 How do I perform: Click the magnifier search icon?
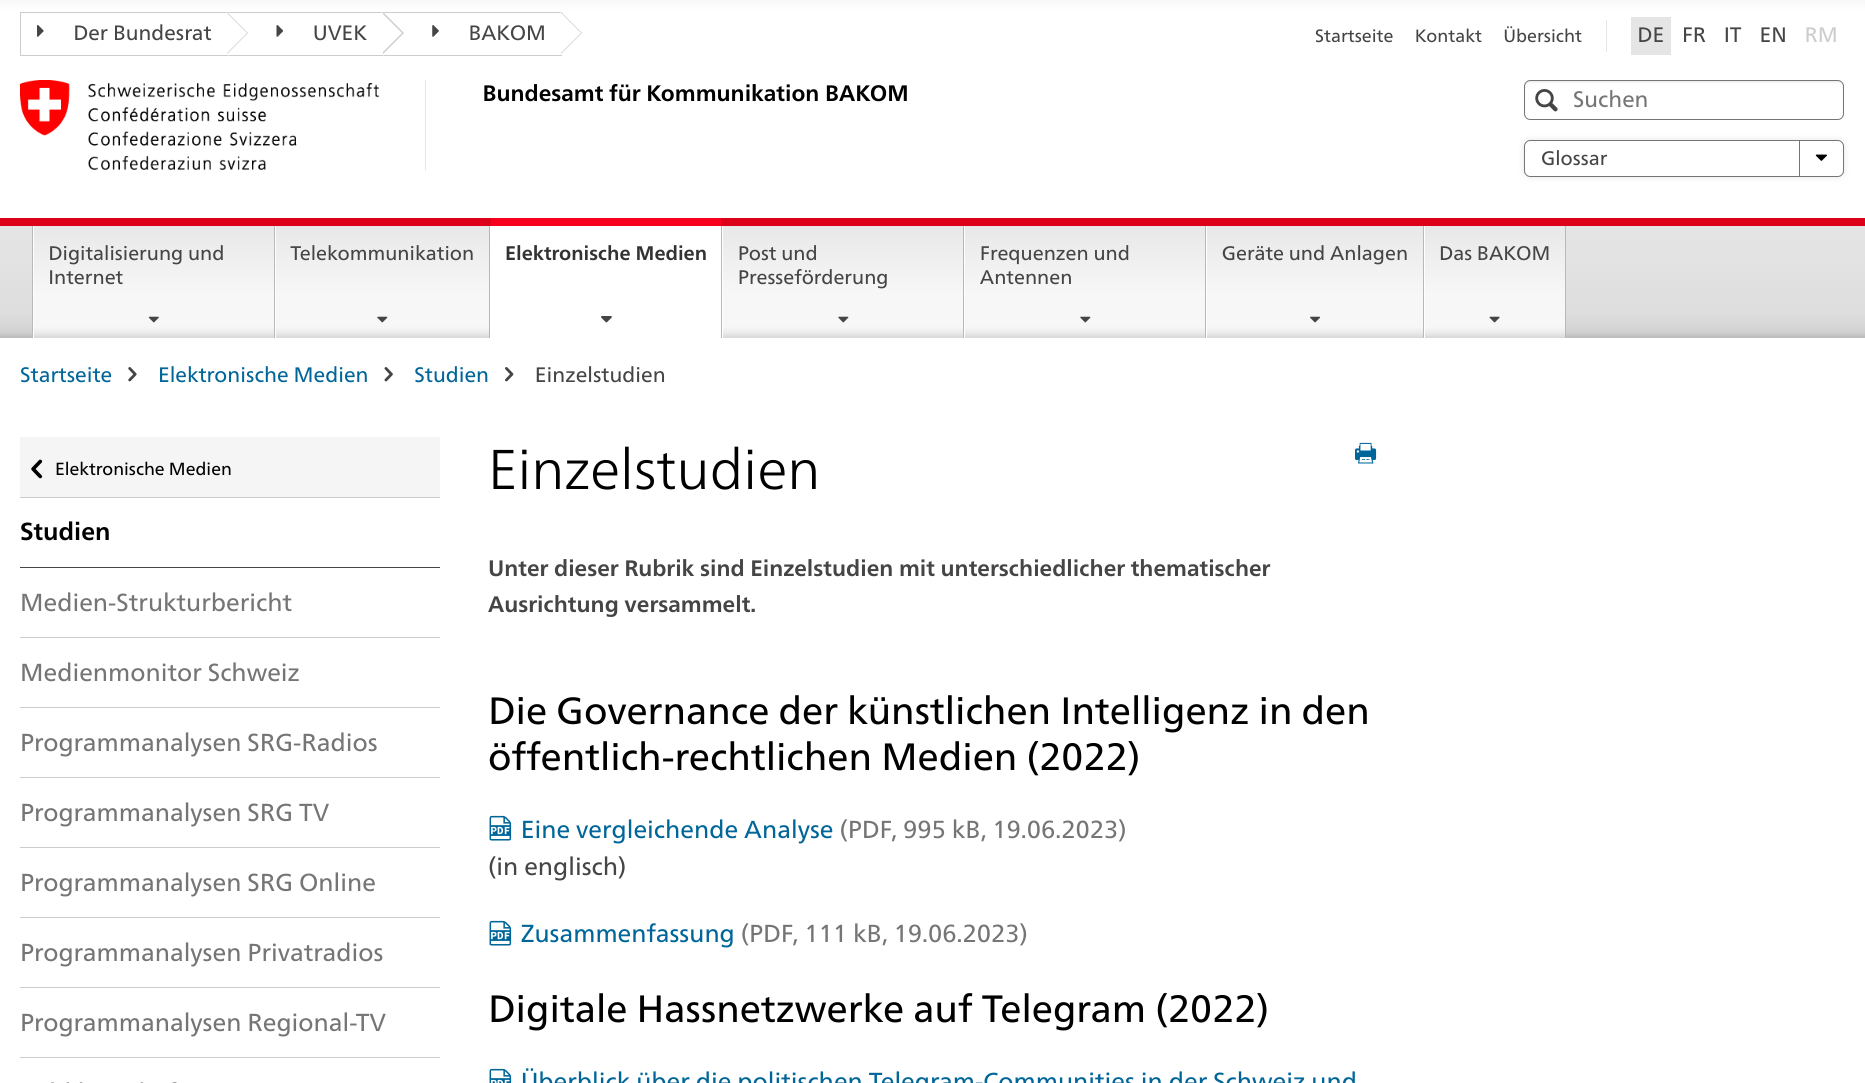click(x=1546, y=100)
